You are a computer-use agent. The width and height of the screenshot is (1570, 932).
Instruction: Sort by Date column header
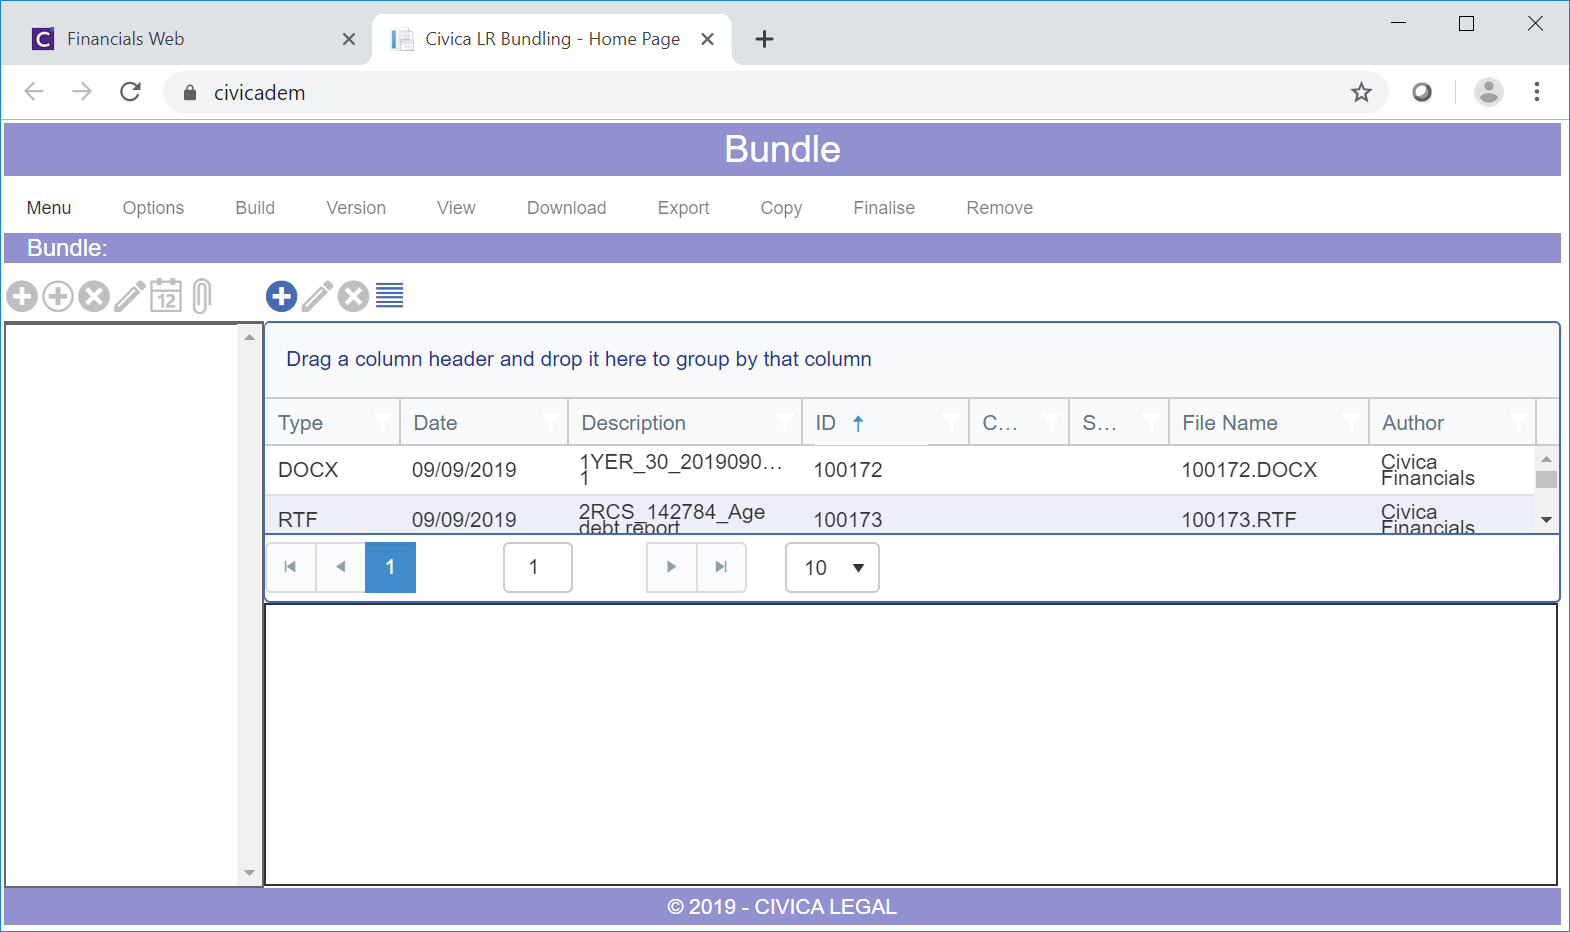click(435, 423)
